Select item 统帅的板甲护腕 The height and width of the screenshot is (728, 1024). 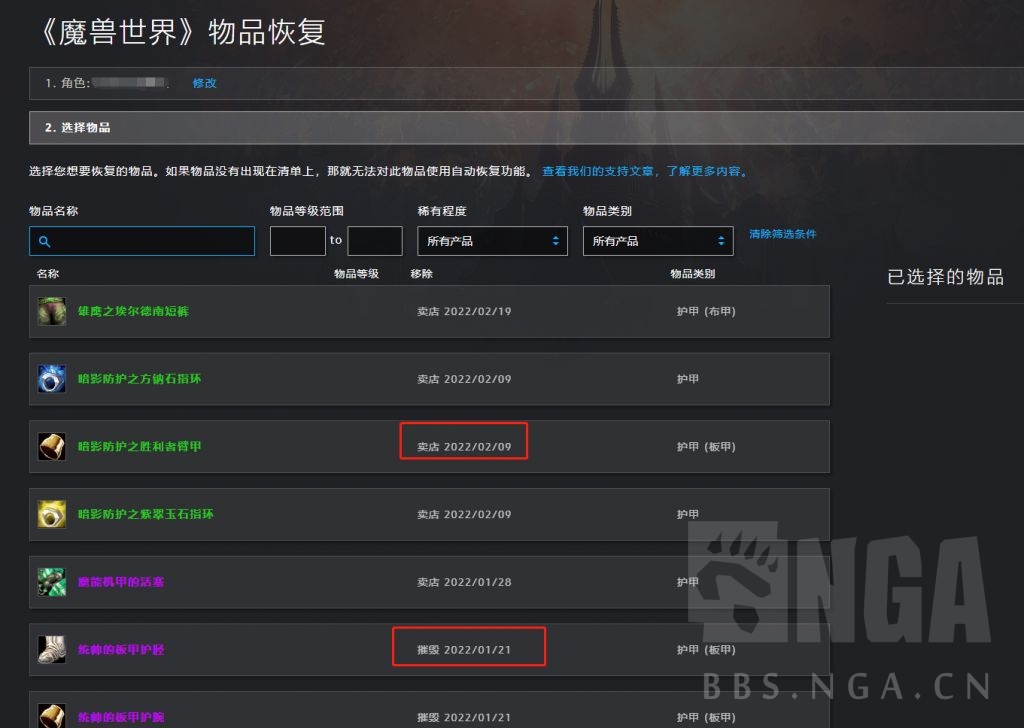(121, 717)
